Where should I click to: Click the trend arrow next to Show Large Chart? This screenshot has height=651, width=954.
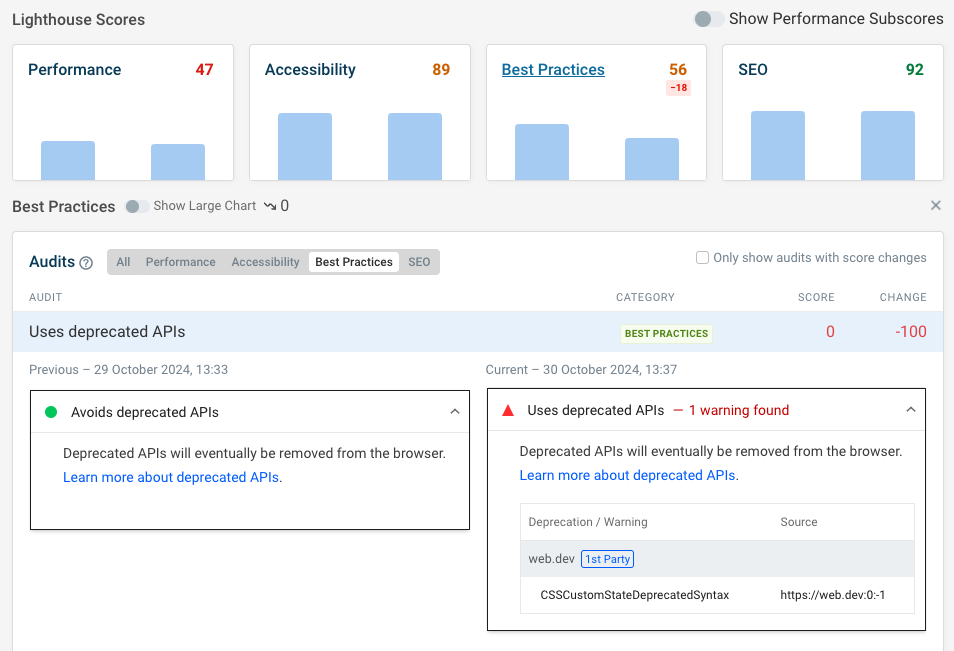coord(270,206)
